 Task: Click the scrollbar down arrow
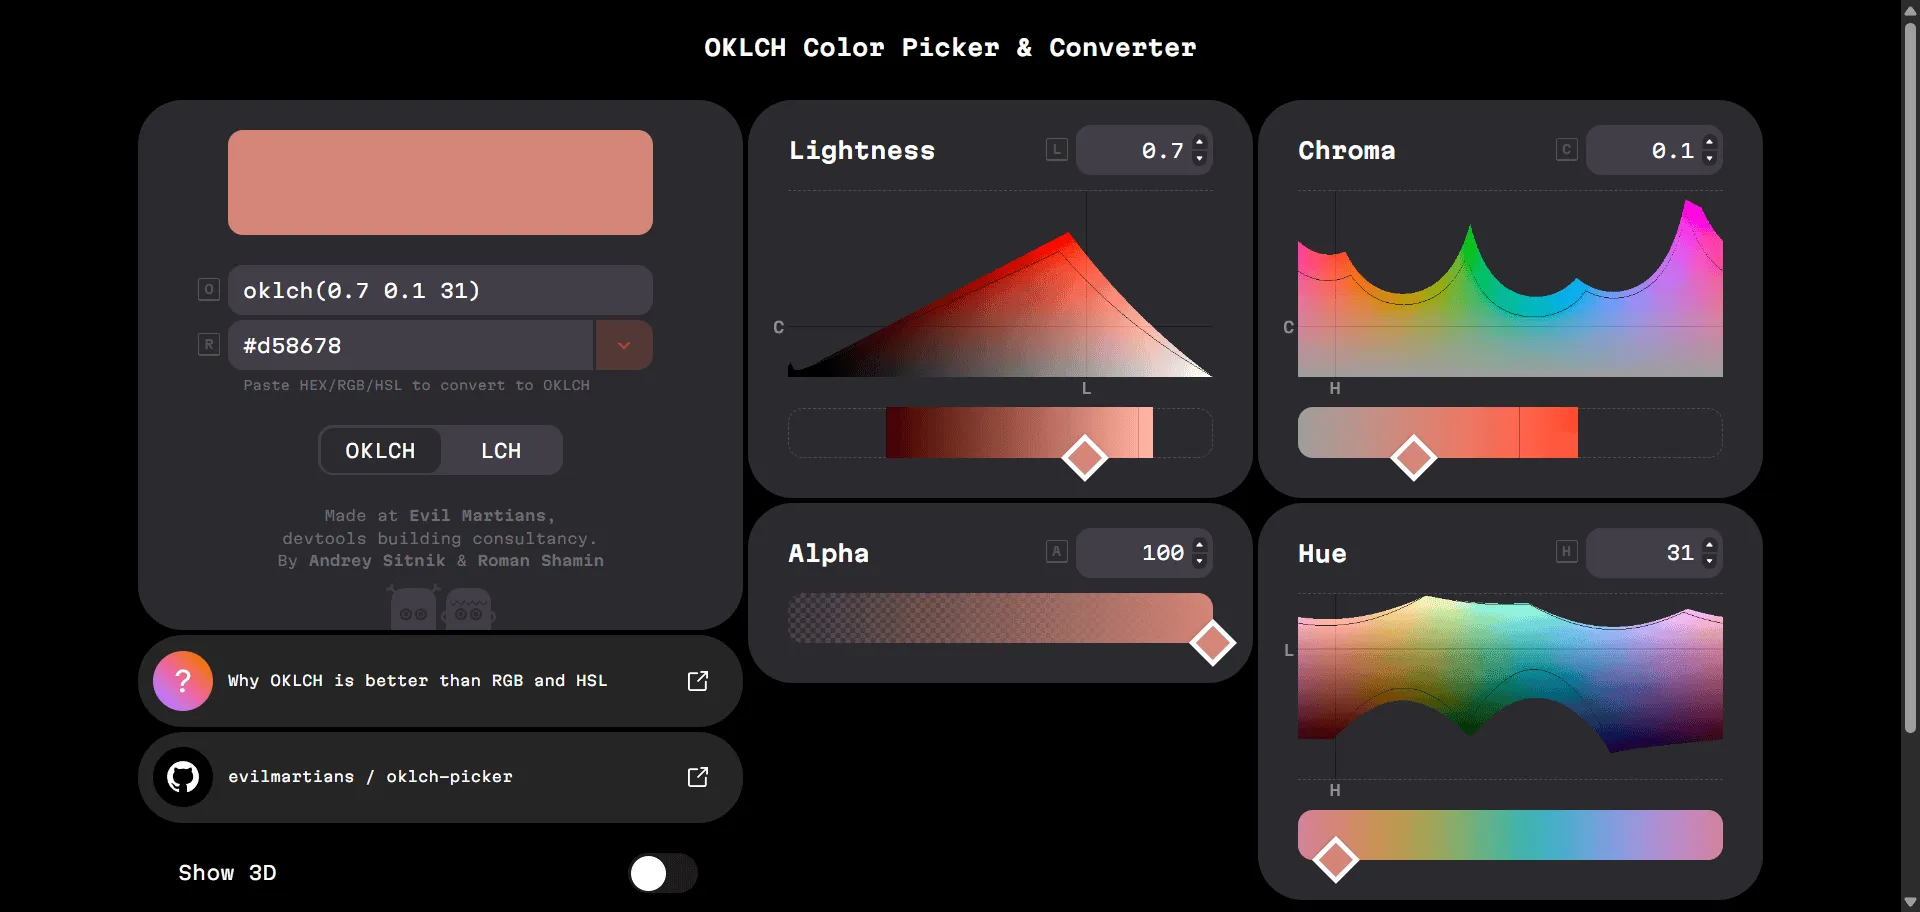(x=1910, y=902)
